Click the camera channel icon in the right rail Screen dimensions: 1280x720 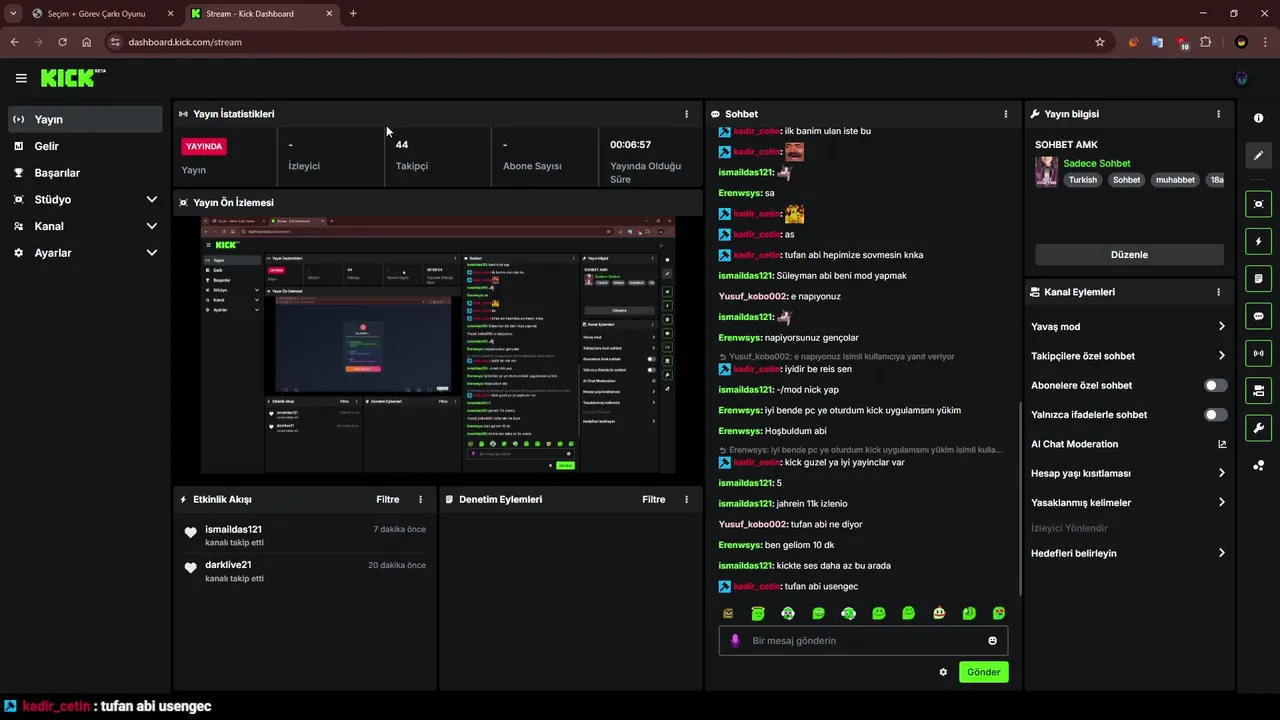(1258, 390)
